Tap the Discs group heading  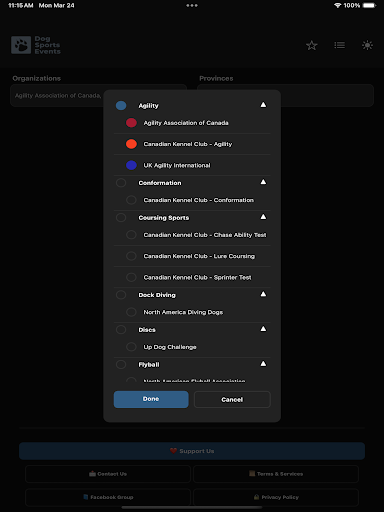[147, 330]
